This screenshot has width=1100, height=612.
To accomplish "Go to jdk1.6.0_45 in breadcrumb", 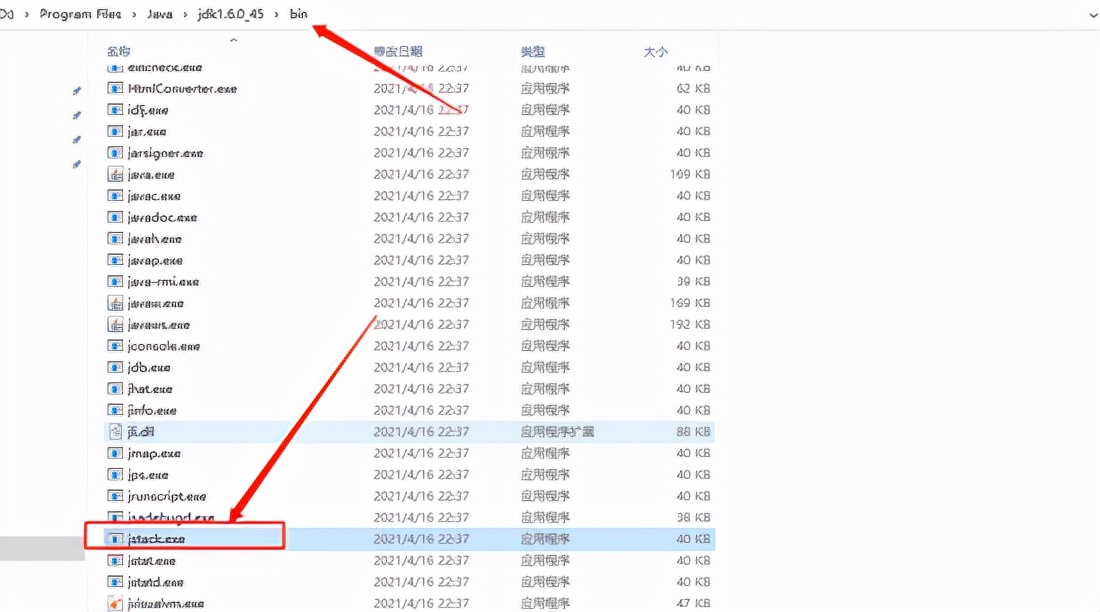I will (231, 14).
